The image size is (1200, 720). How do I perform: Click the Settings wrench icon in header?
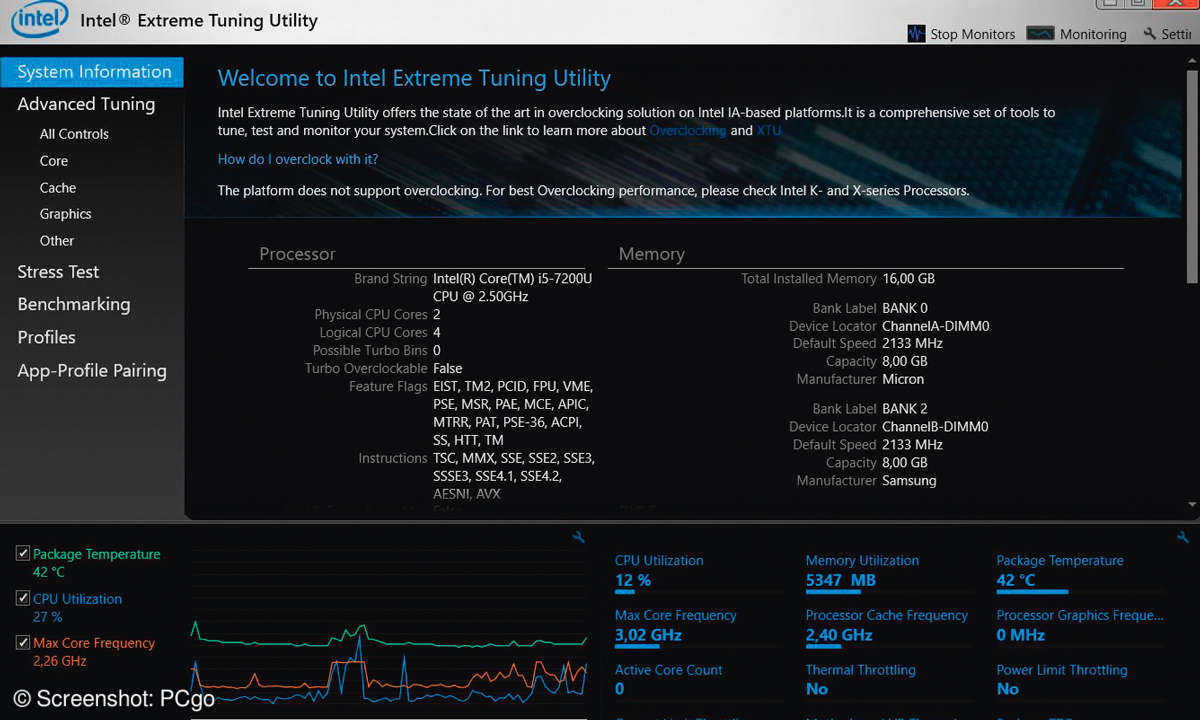click(1150, 34)
